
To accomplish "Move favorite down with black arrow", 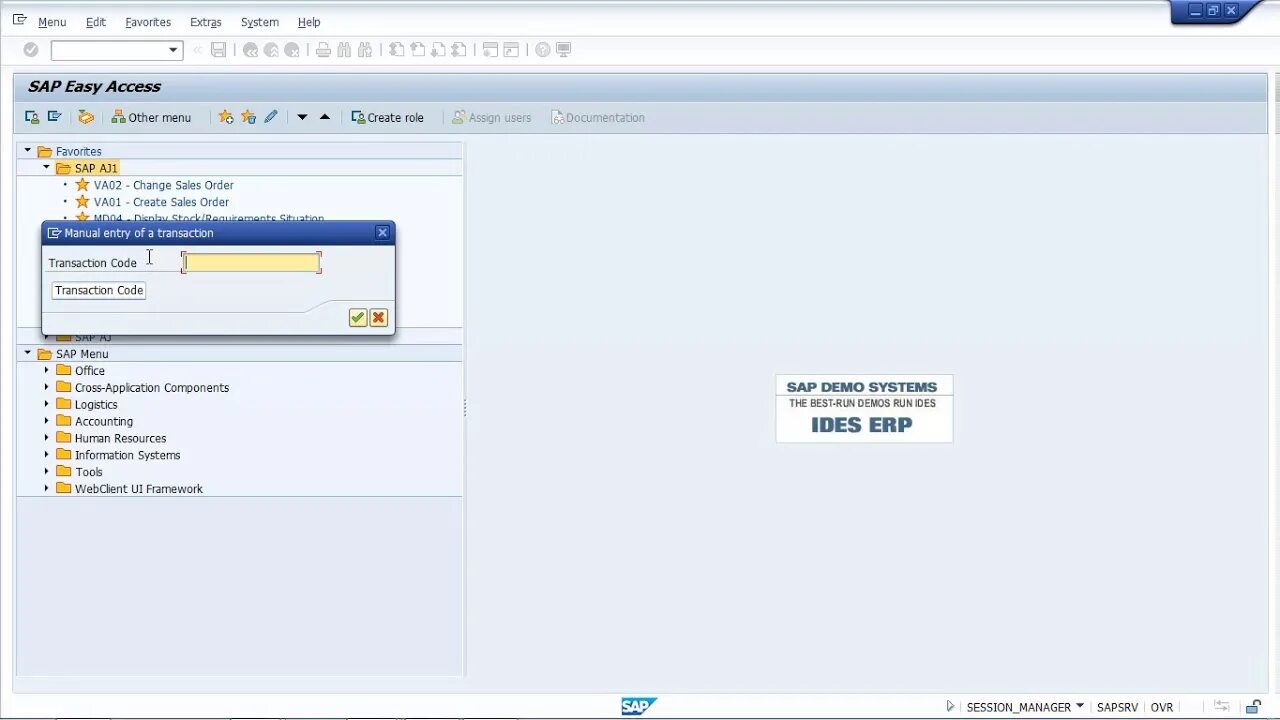I will tap(302, 117).
